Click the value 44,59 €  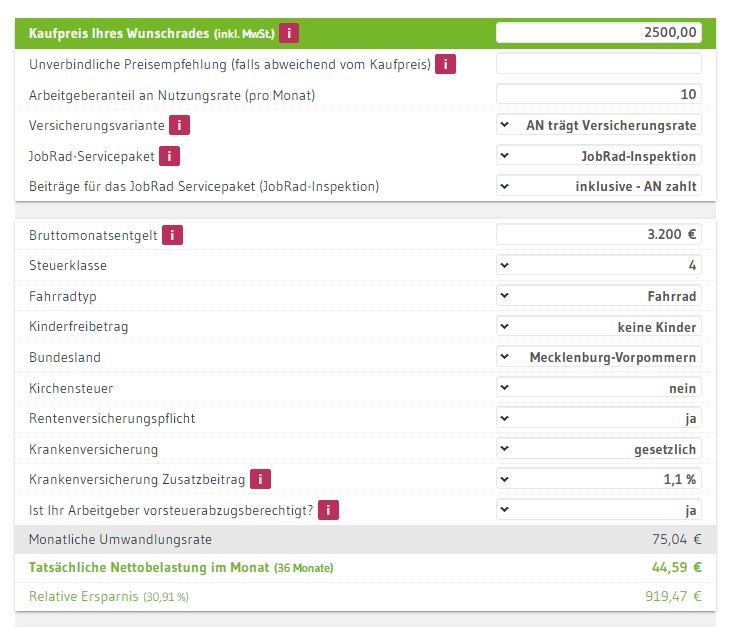point(676,567)
